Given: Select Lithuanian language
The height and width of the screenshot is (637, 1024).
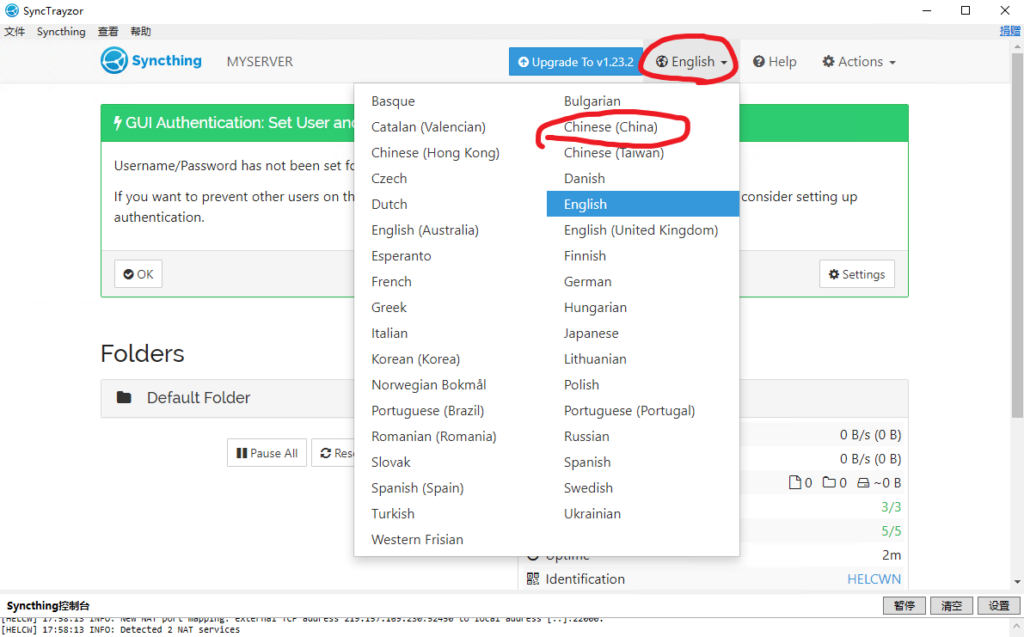Looking at the screenshot, I should [594, 359].
